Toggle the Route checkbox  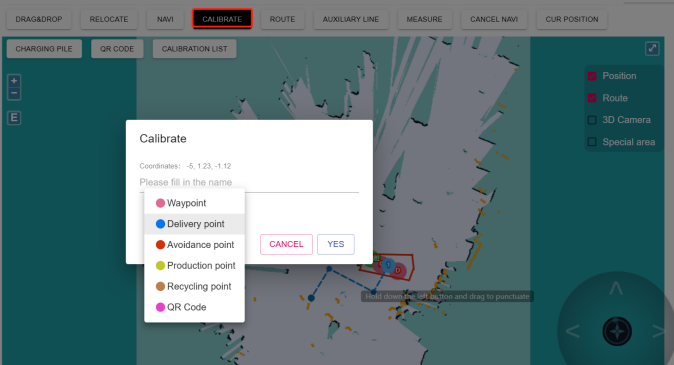[592, 98]
